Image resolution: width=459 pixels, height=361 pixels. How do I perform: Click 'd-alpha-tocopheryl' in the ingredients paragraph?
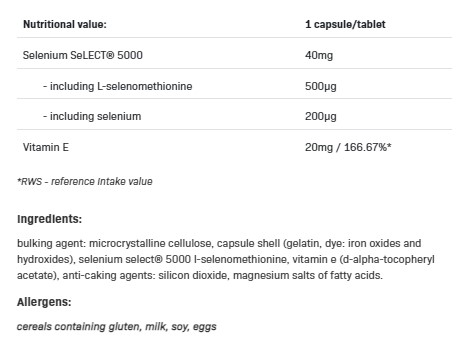pos(389,259)
